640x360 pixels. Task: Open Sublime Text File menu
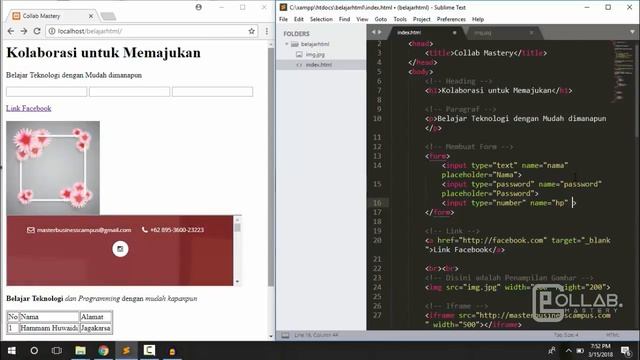283,19
